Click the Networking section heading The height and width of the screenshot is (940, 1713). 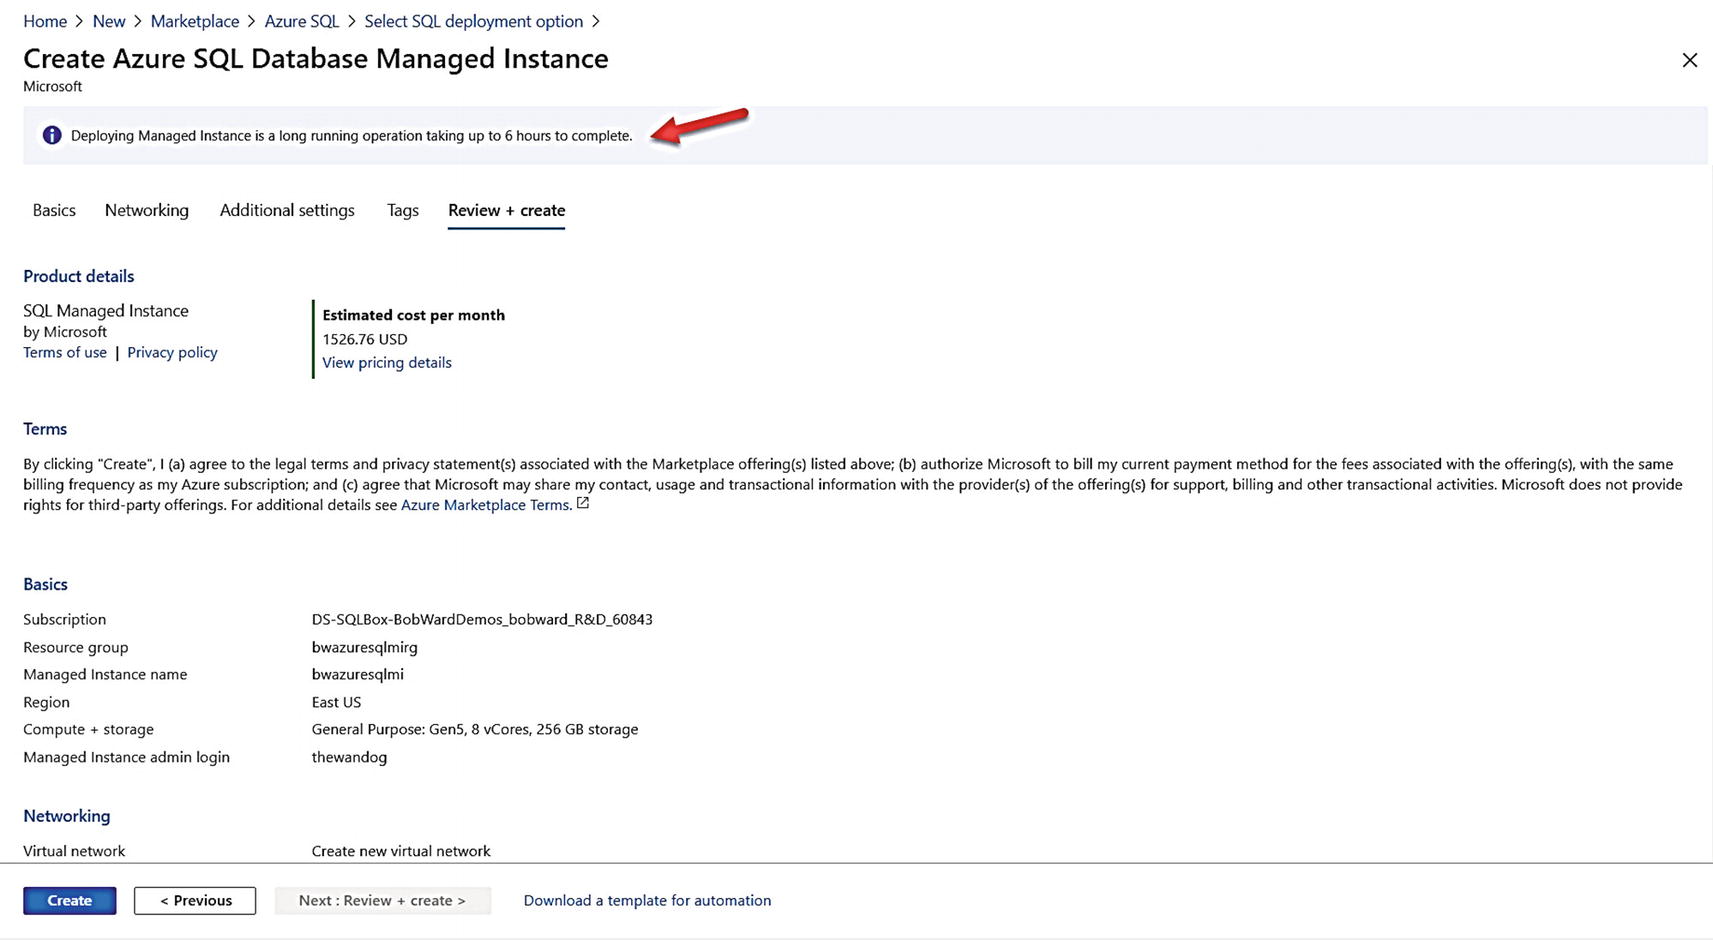pyautogui.click(x=67, y=816)
